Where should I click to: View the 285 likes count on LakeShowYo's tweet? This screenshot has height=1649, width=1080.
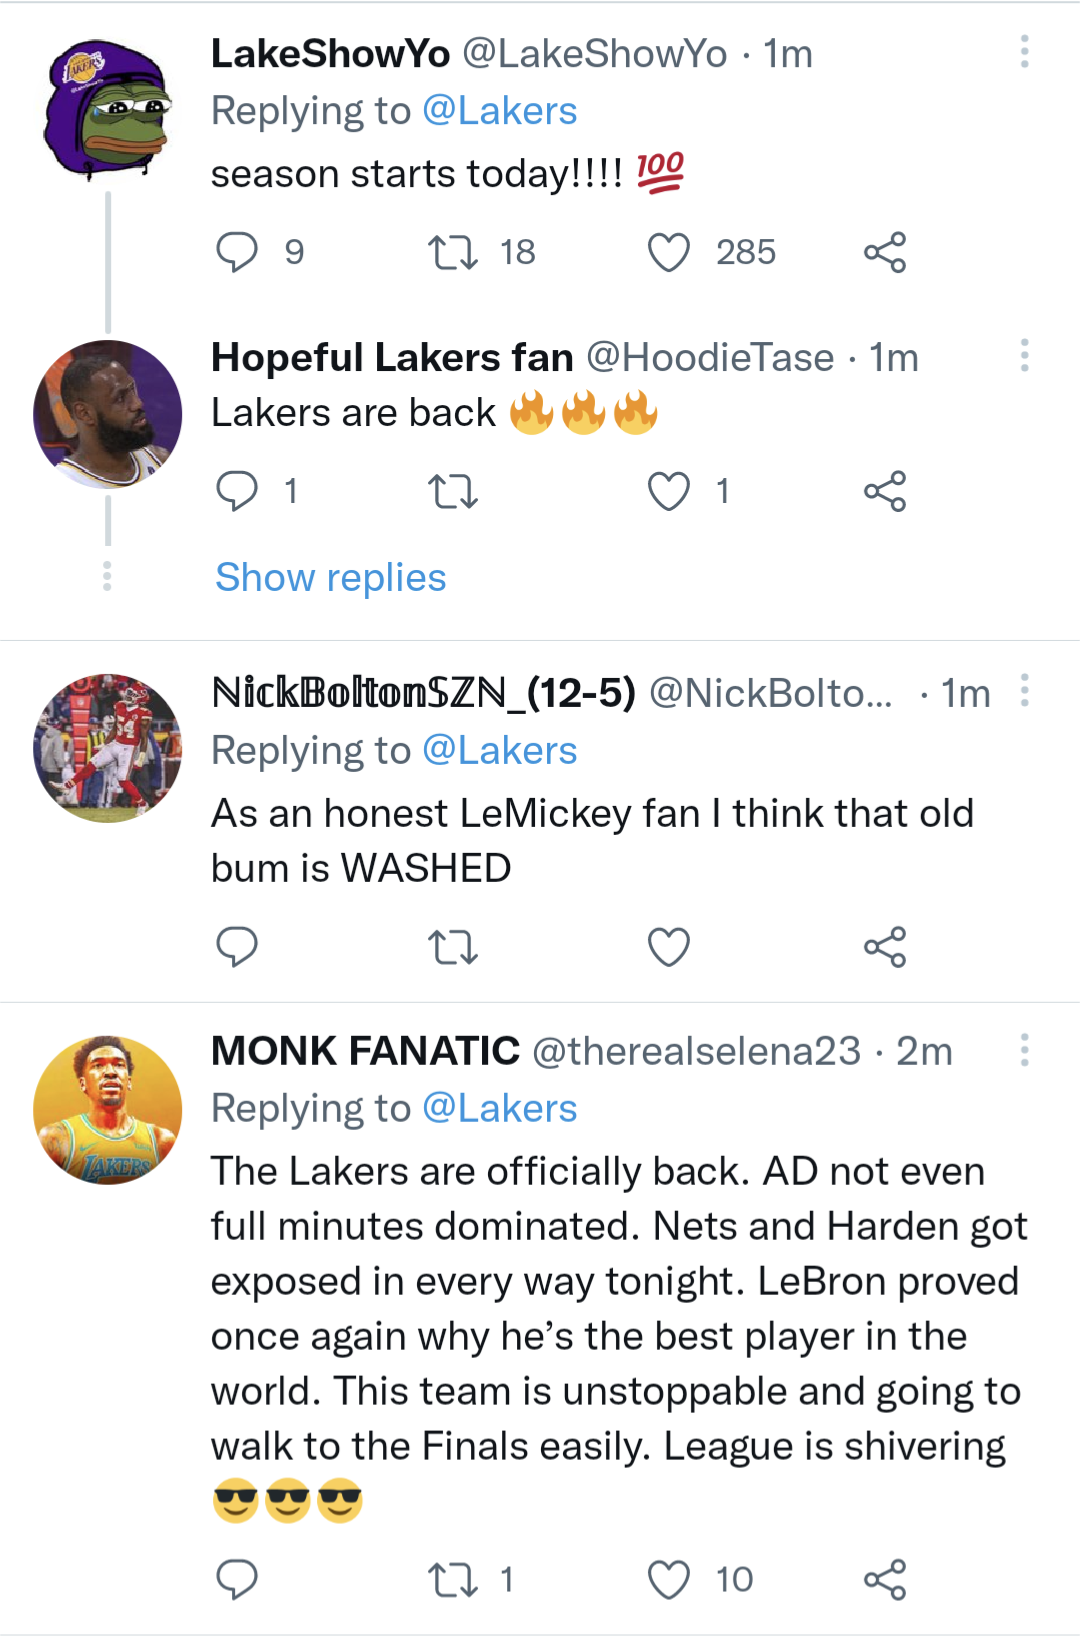coord(745,252)
